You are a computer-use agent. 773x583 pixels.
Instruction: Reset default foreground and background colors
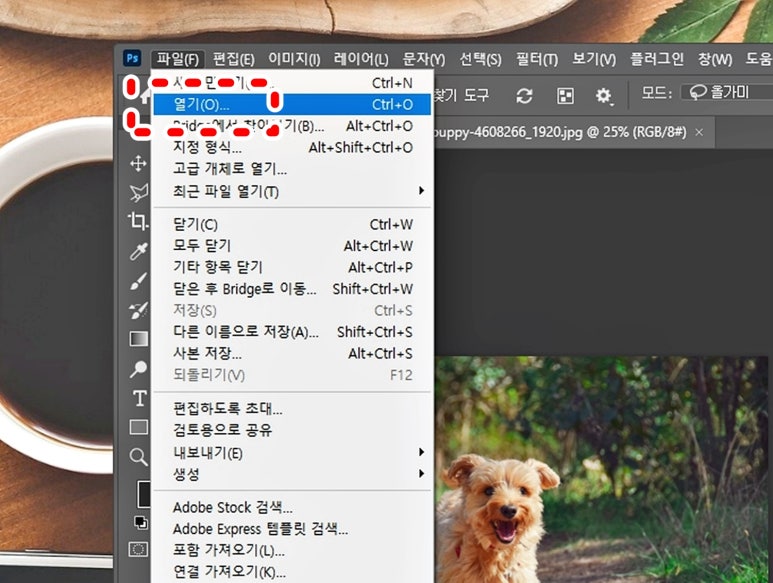click(x=141, y=522)
